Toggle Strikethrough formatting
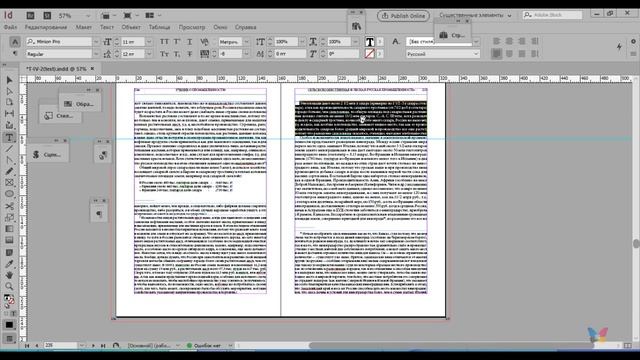640x360 pixels. (190, 54)
